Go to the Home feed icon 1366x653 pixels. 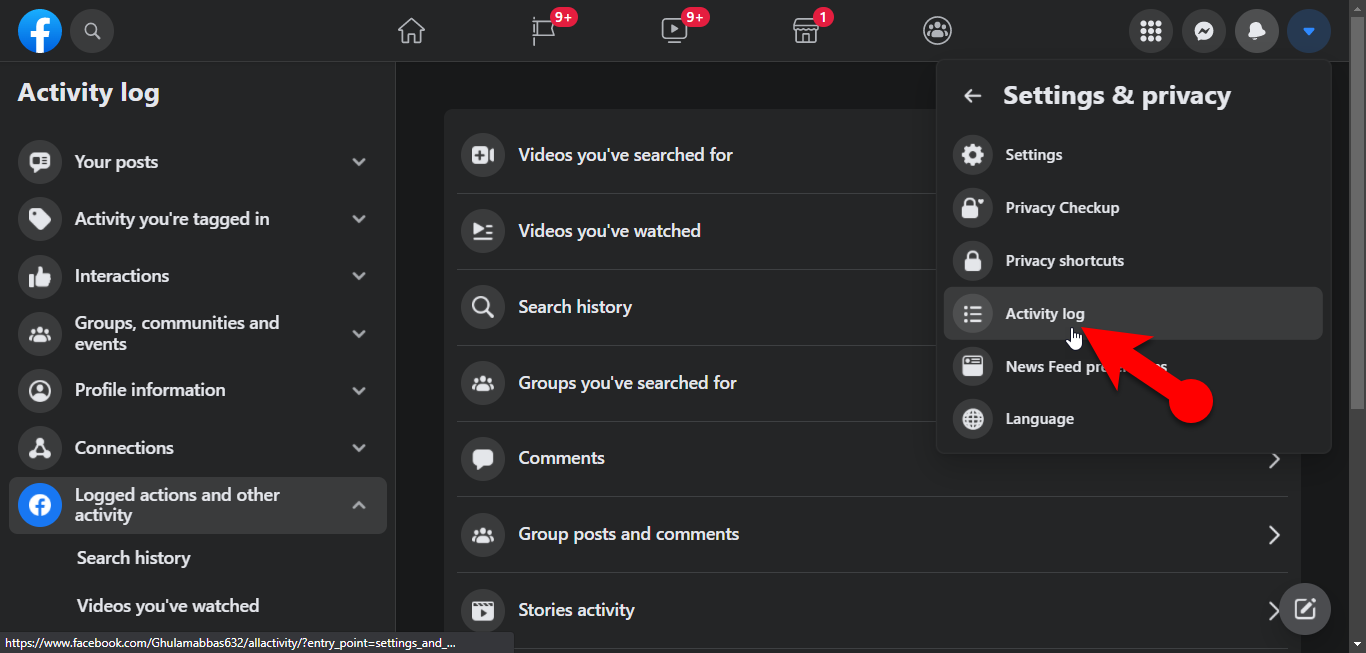tap(411, 31)
